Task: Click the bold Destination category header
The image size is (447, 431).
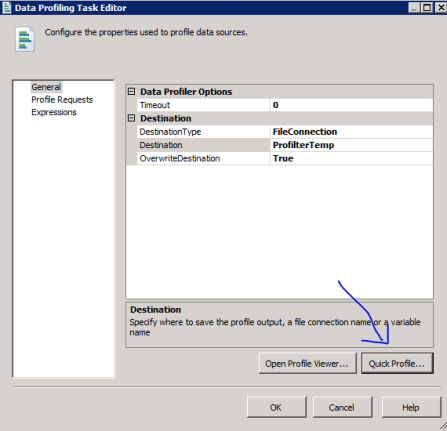Action: tap(166, 118)
